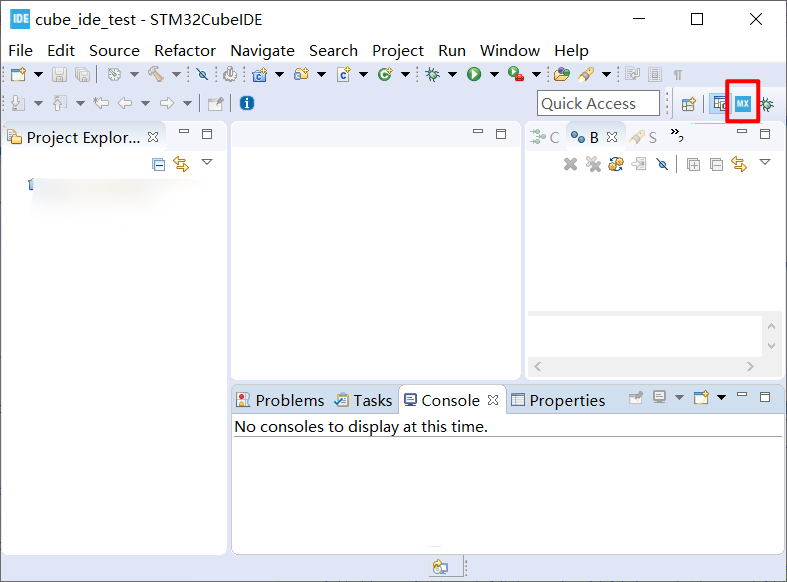Image resolution: width=787 pixels, height=582 pixels.
Task: Open the Debug button dropdown arrow
Action: point(452,74)
